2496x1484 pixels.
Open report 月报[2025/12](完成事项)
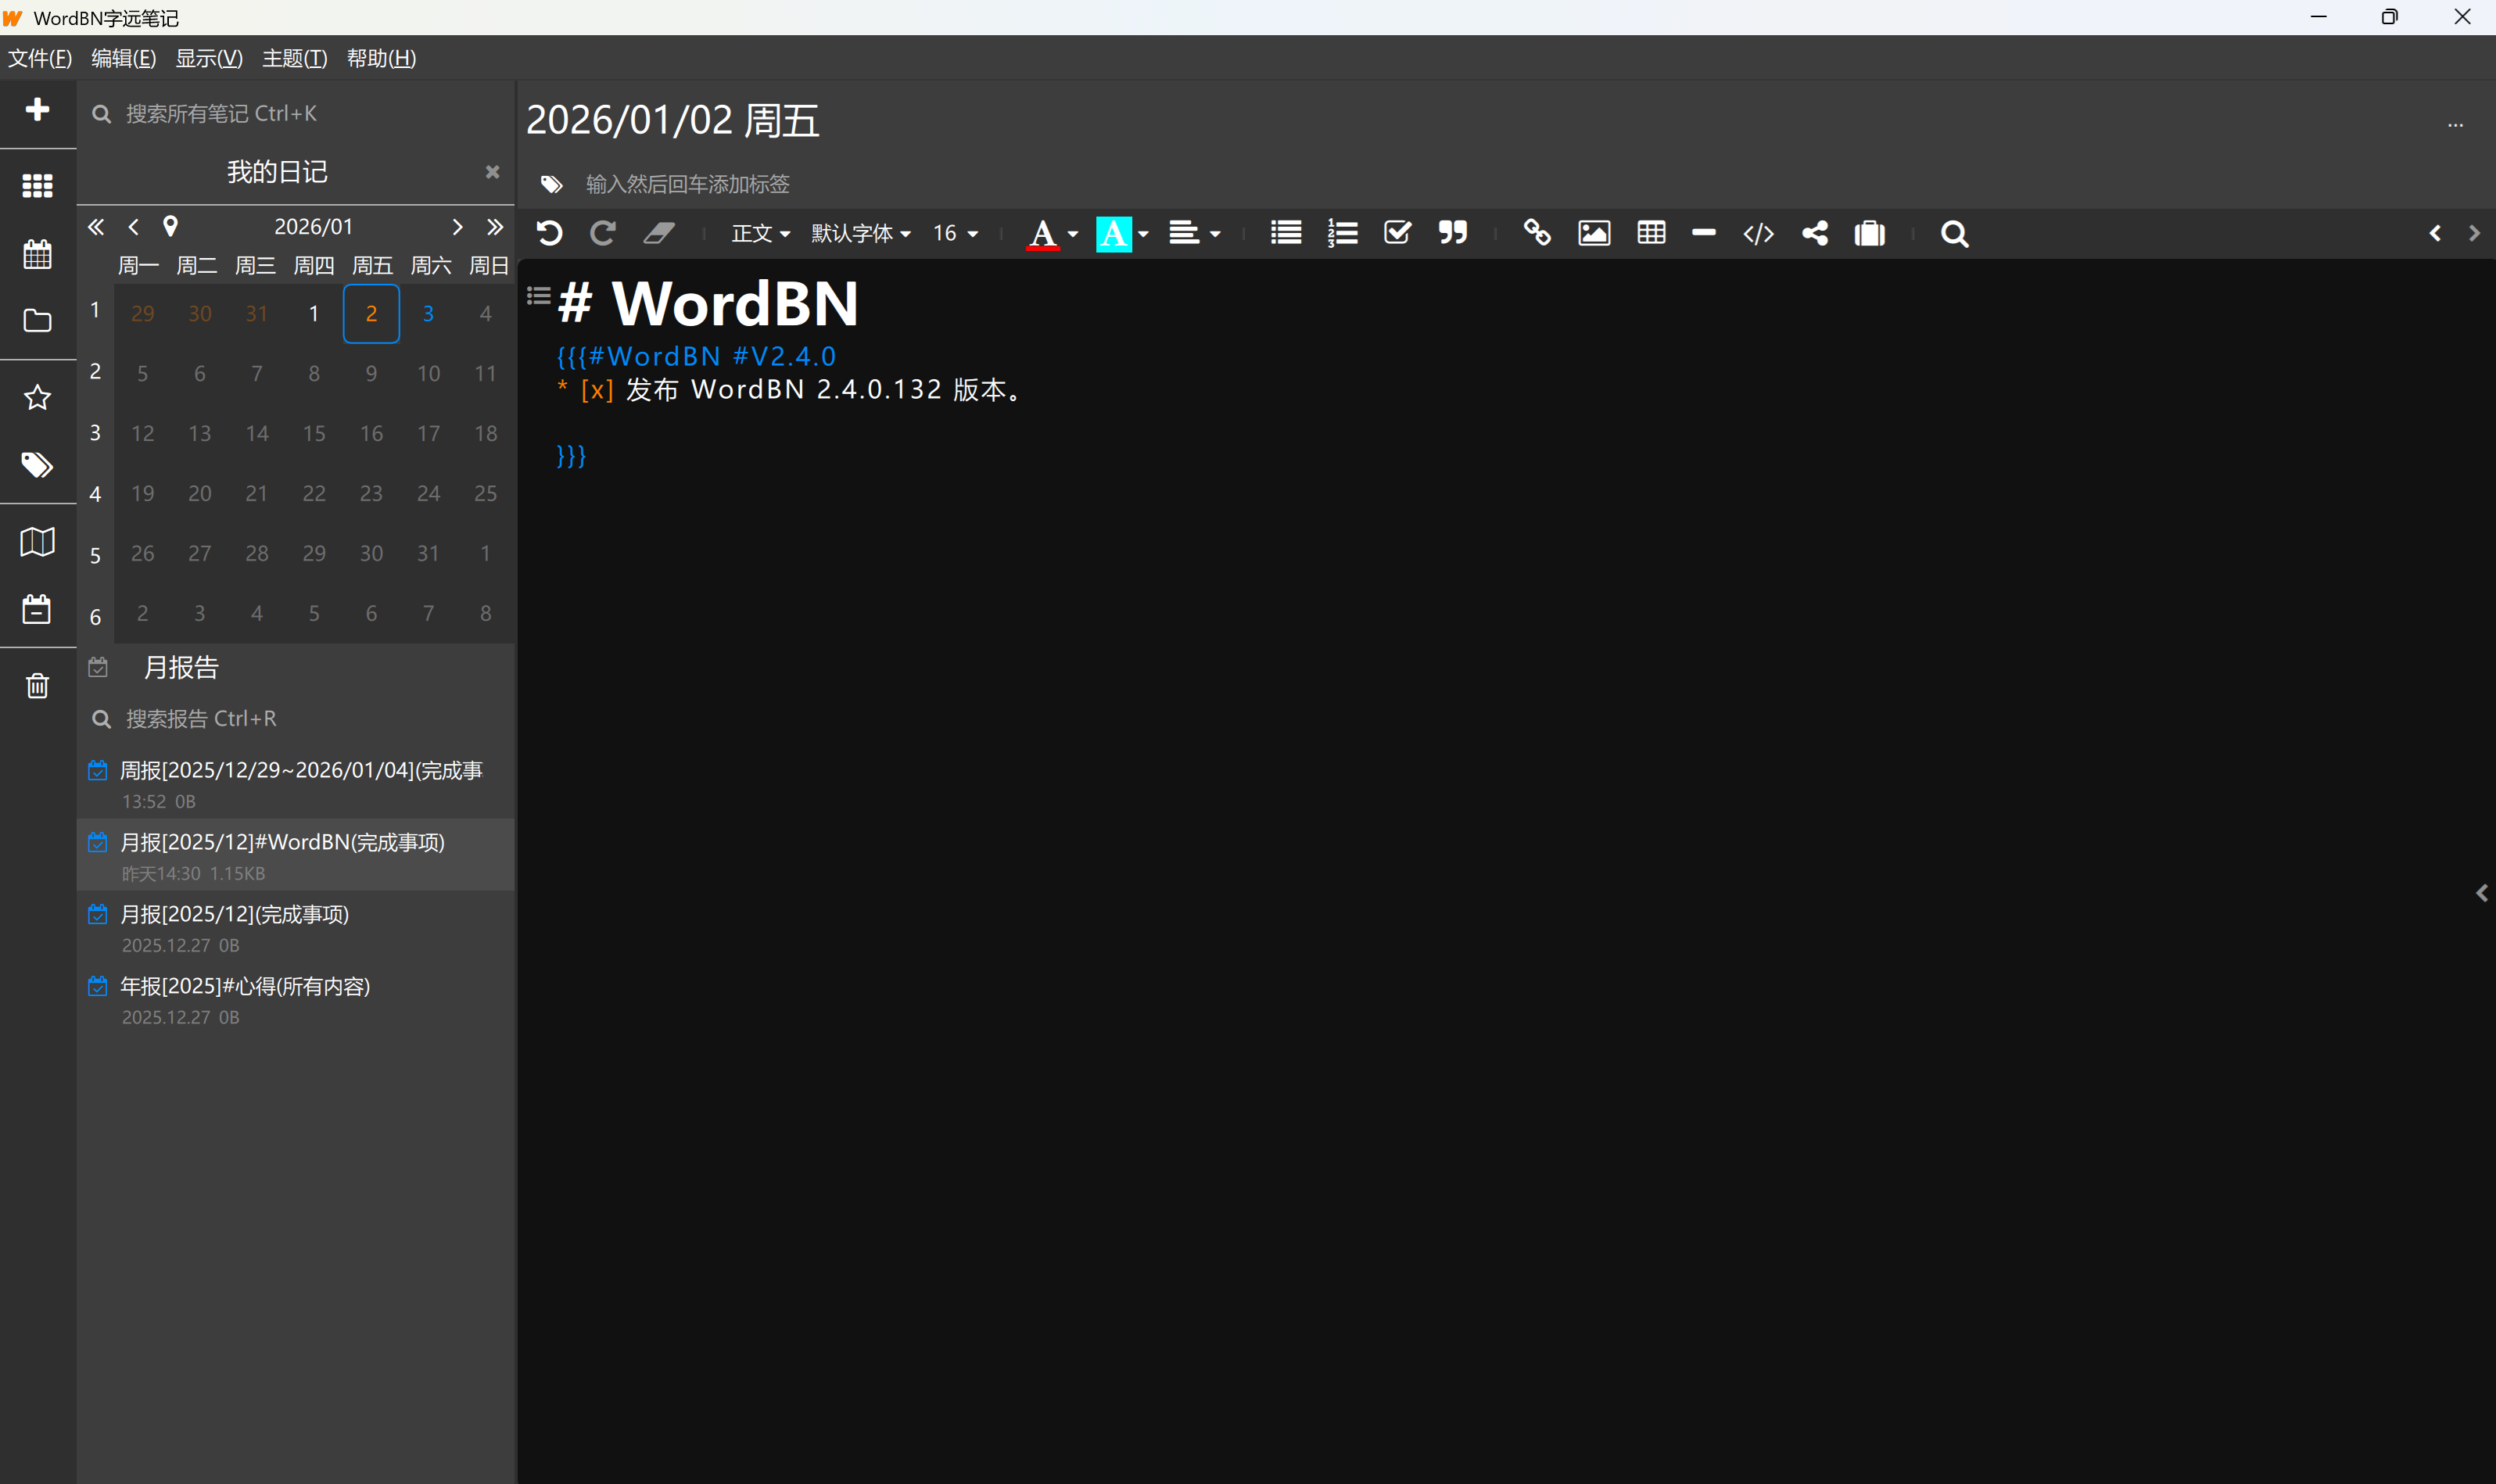tap(235, 914)
